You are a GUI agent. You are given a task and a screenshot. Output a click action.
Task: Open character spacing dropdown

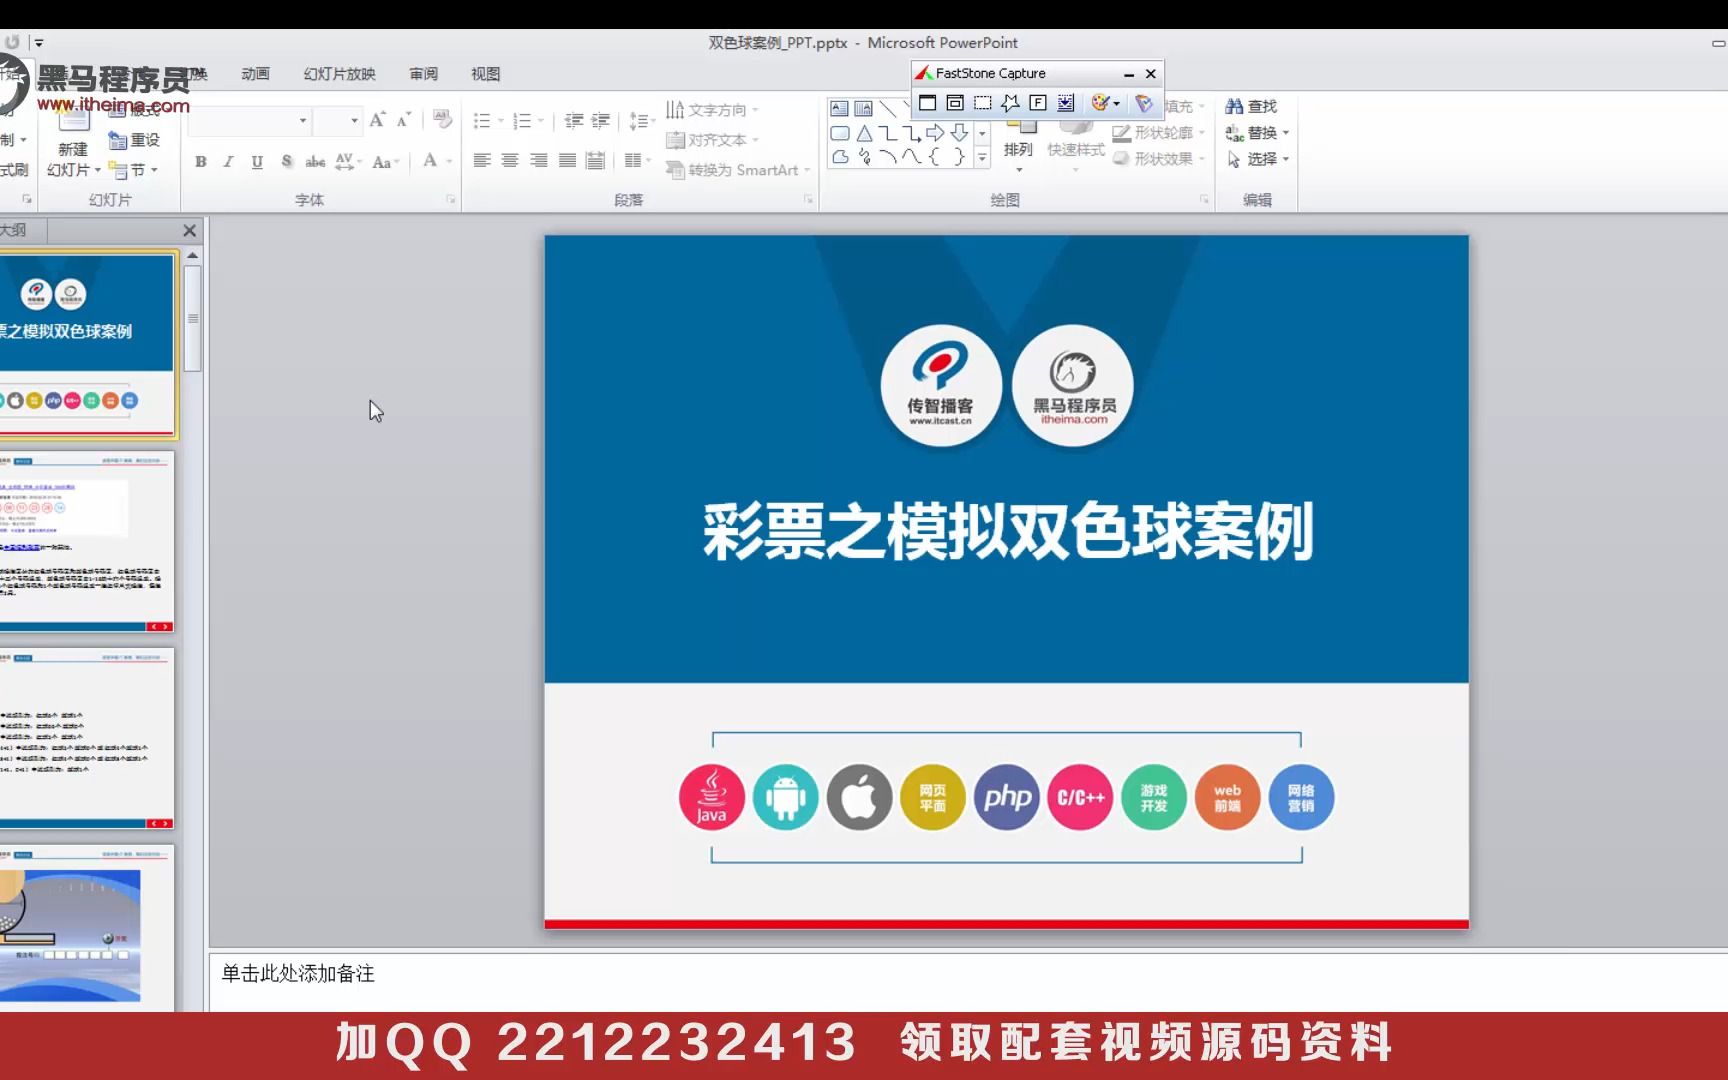pyautogui.click(x=349, y=161)
